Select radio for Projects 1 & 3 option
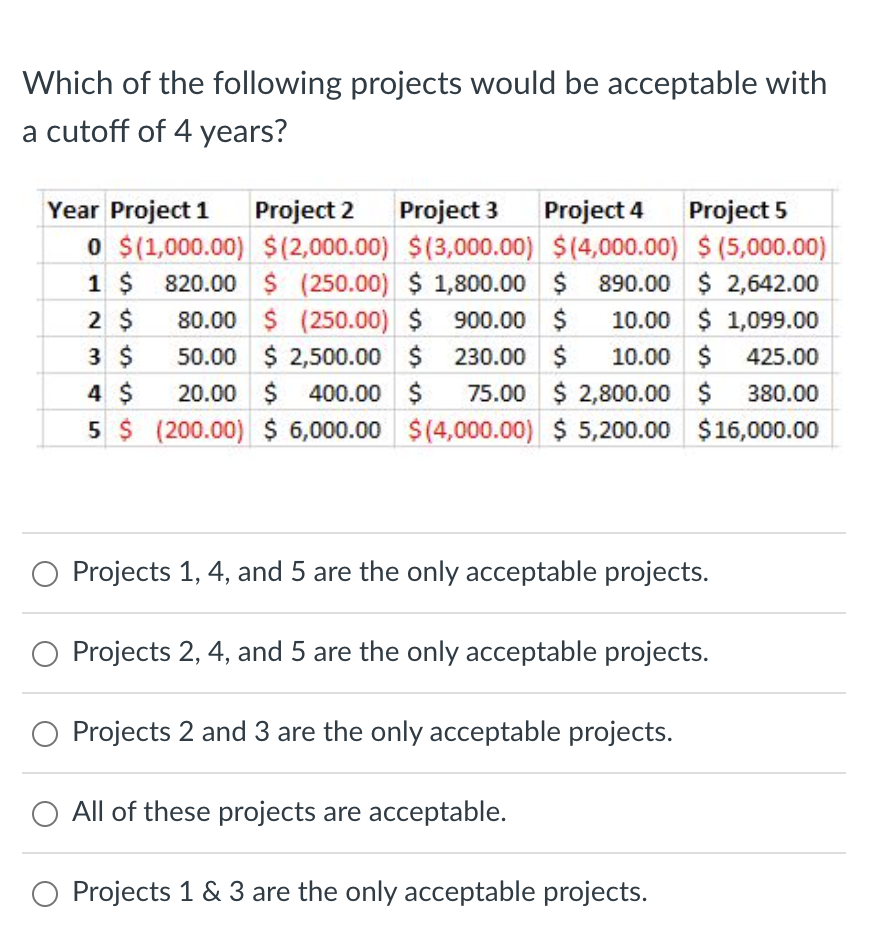This screenshot has width=872, height=936. click(x=44, y=893)
